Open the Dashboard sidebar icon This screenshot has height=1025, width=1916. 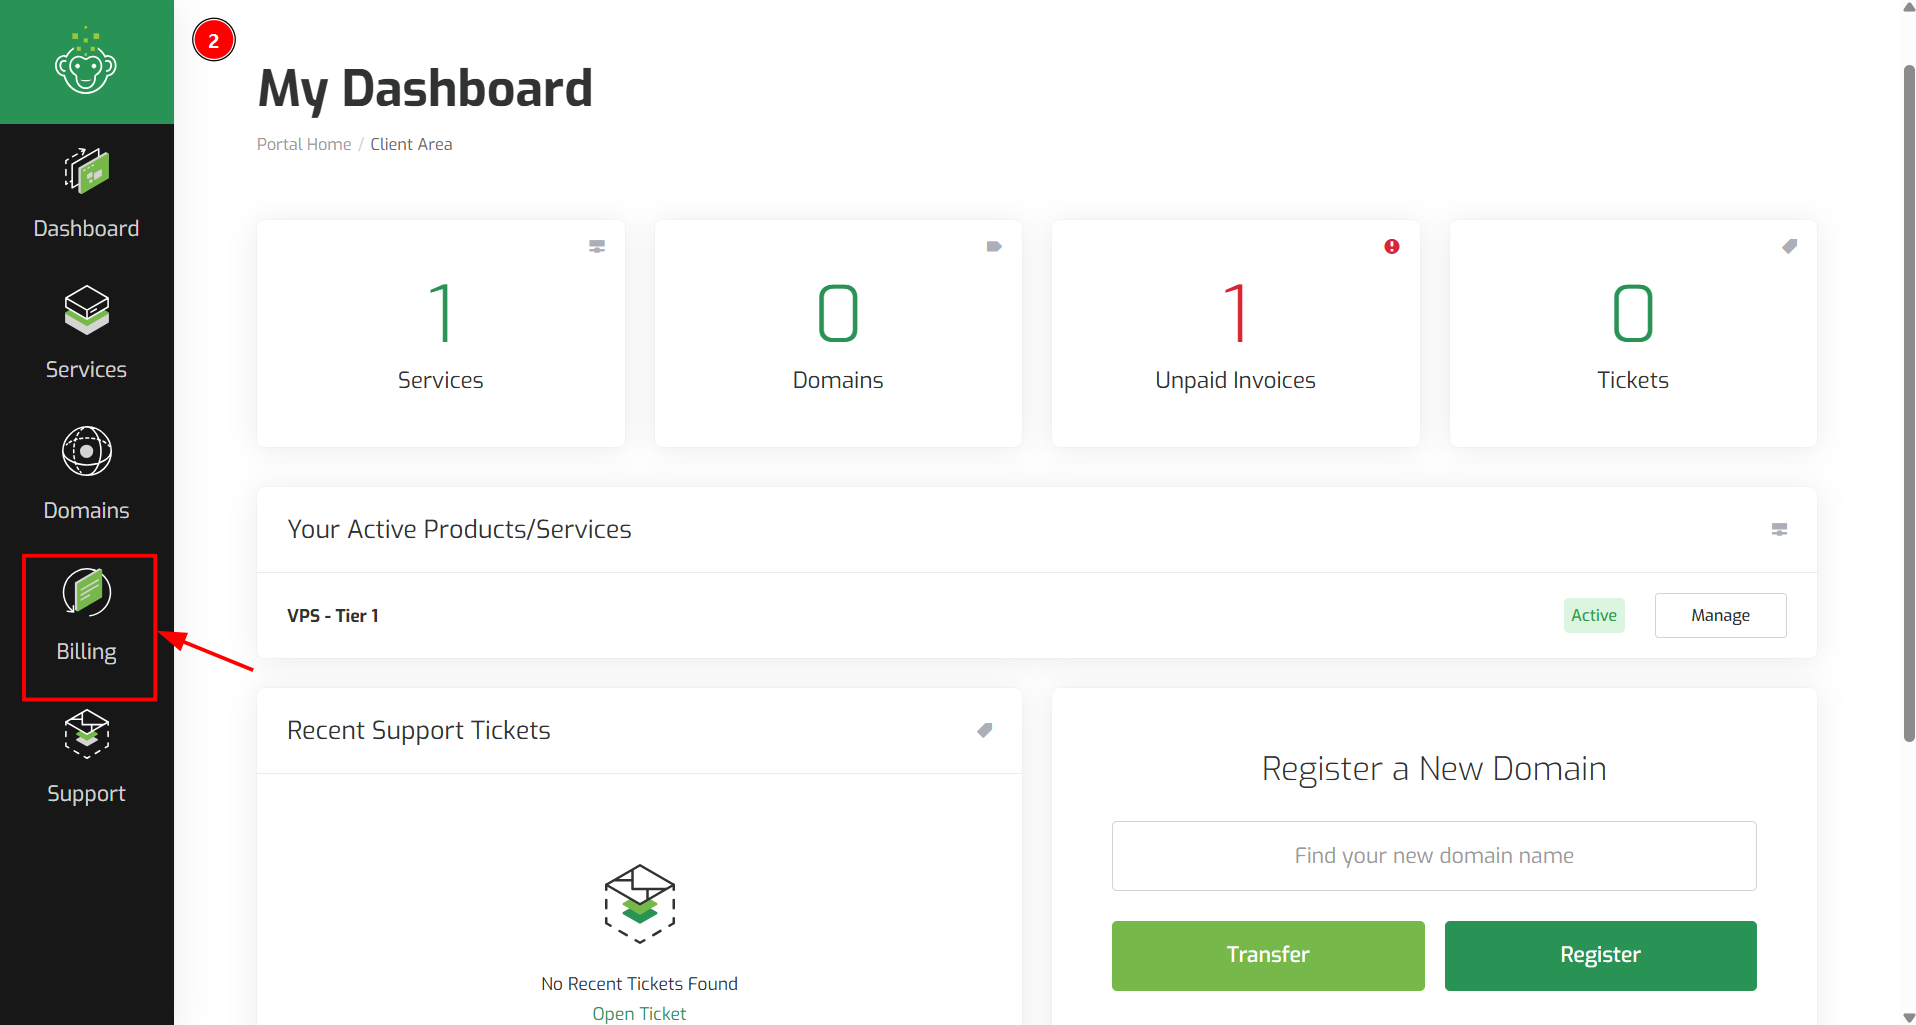click(86, 171)
